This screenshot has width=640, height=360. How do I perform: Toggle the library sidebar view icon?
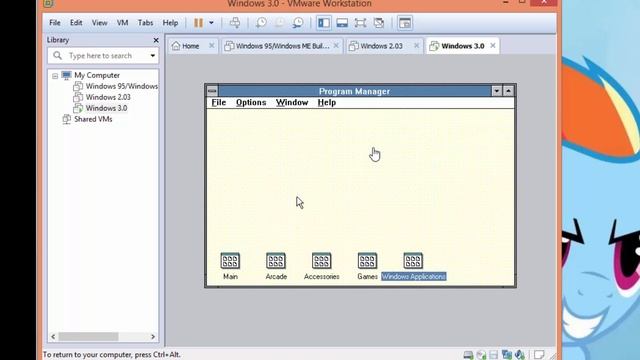pos(324,23)
